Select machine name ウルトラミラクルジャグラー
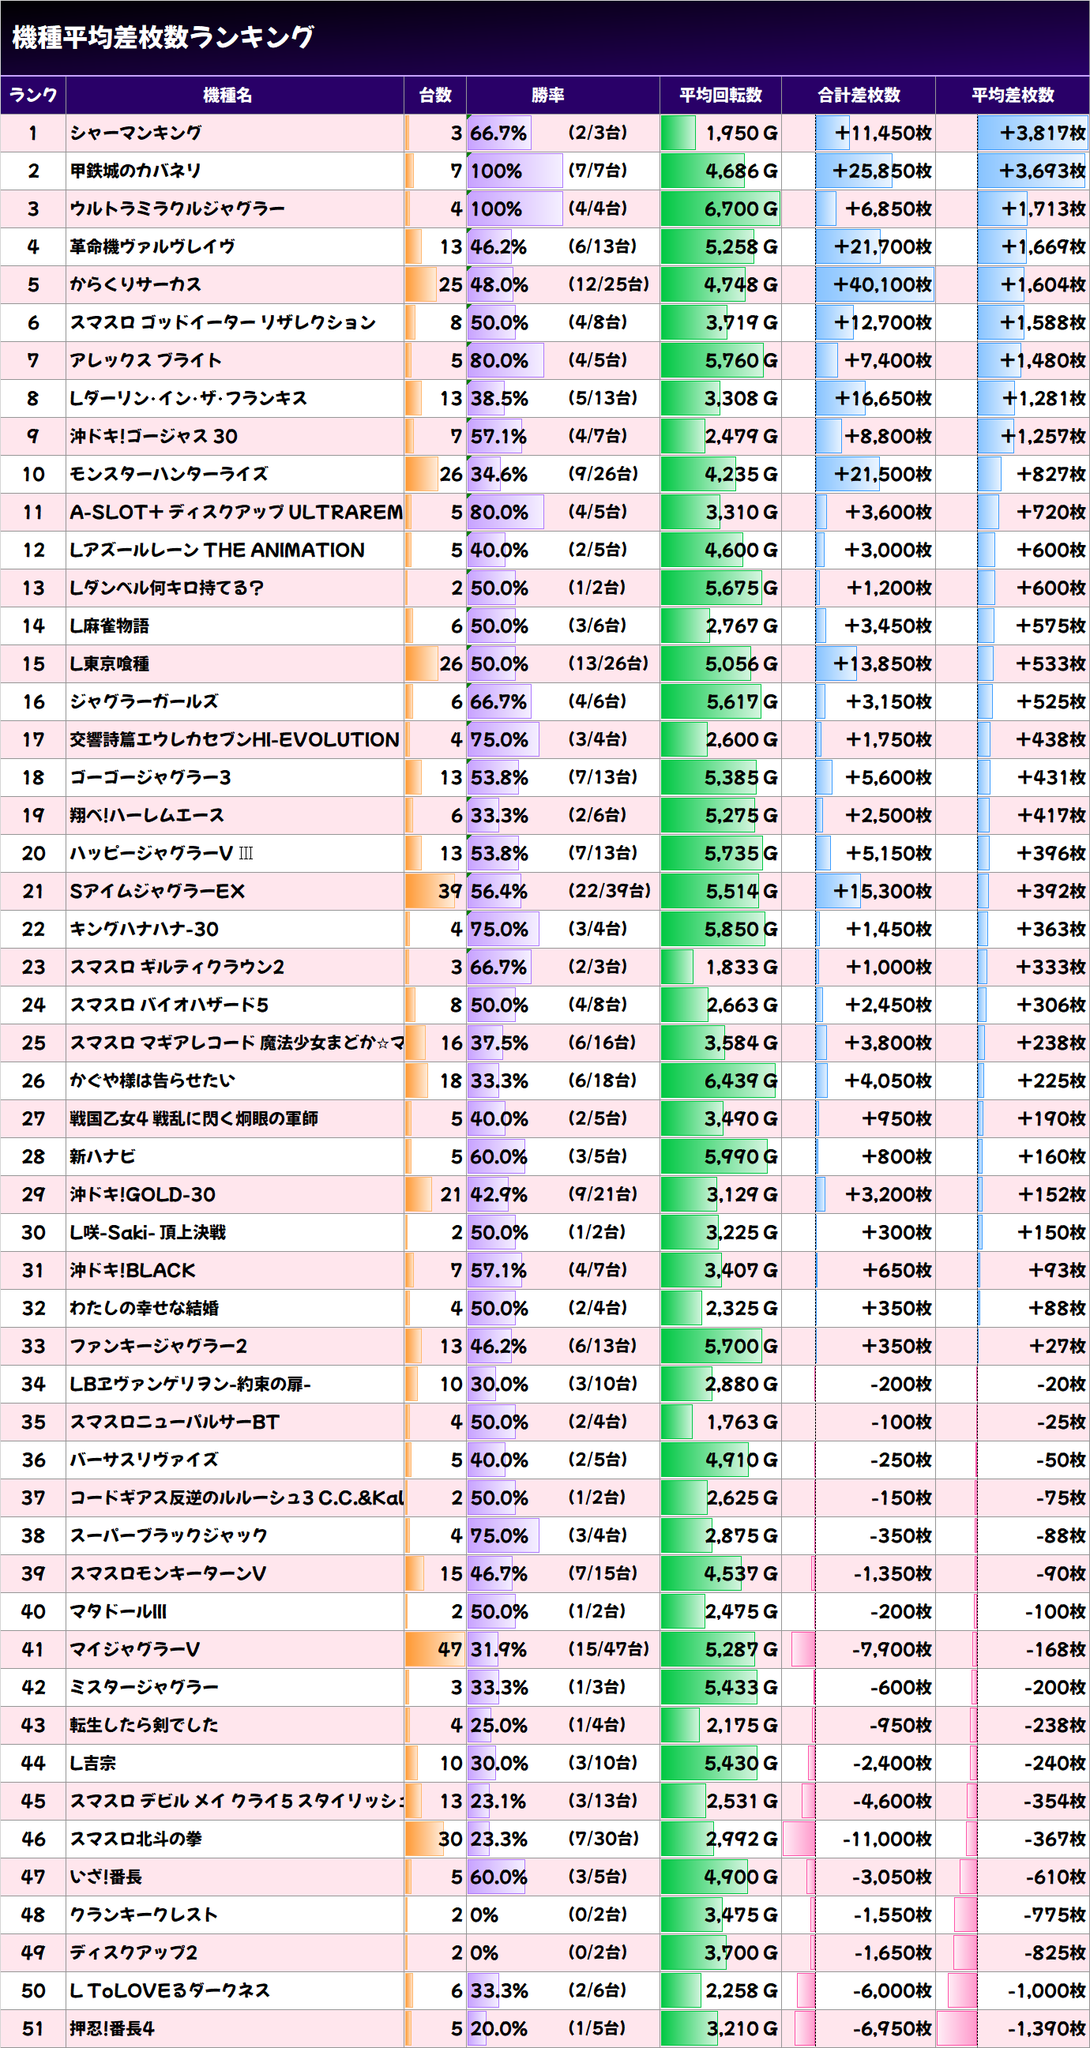 pyautogui.click(x=177, y=209)
